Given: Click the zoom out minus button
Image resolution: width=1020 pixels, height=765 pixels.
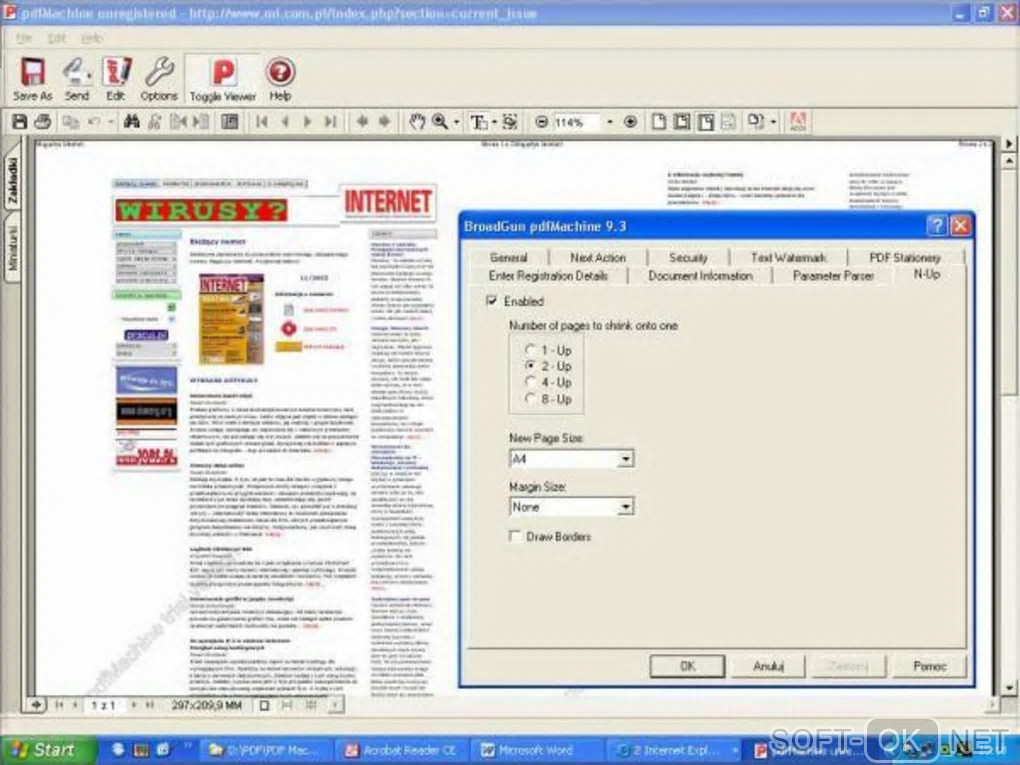Looking at the screenshot, I should click(x=541, y=122).
